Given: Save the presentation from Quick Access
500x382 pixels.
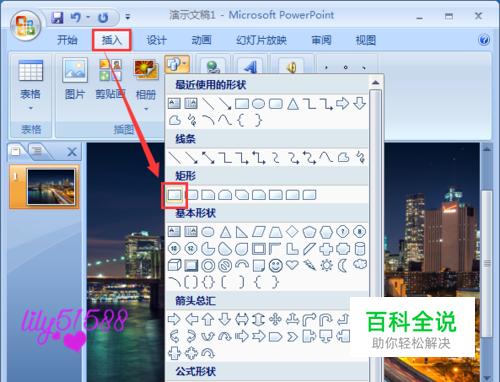Looking at the screenshot, I should coord(58,17).
